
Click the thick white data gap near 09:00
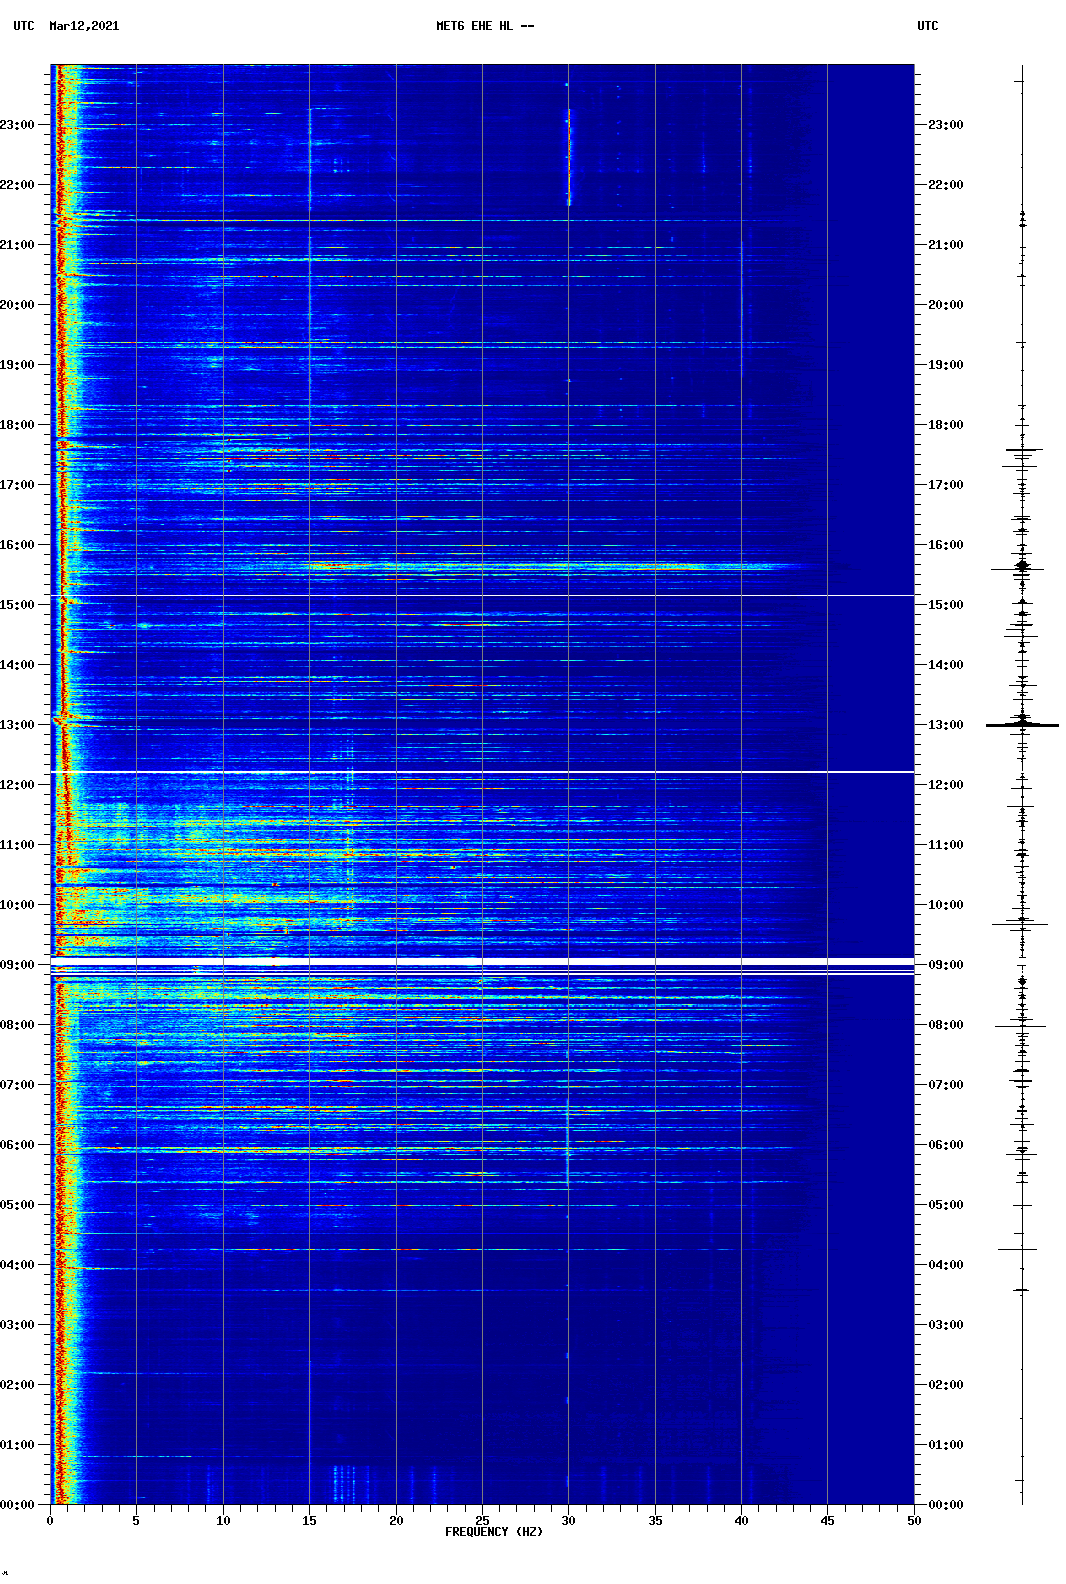482,962
